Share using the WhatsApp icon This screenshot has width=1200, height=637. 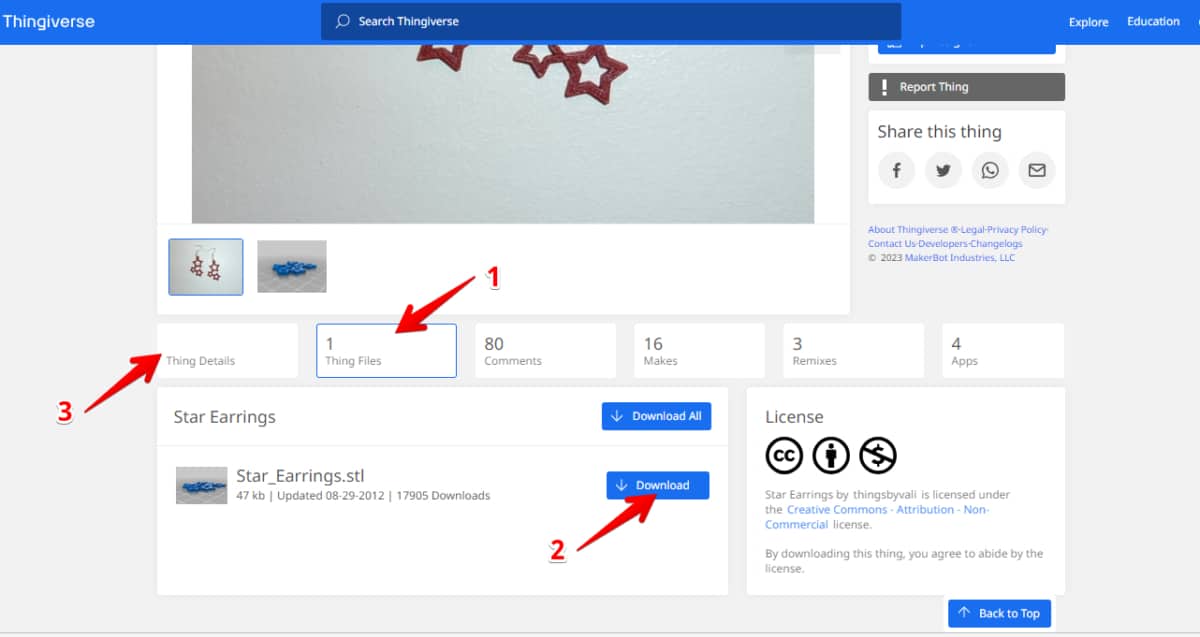tap(990, 170)
